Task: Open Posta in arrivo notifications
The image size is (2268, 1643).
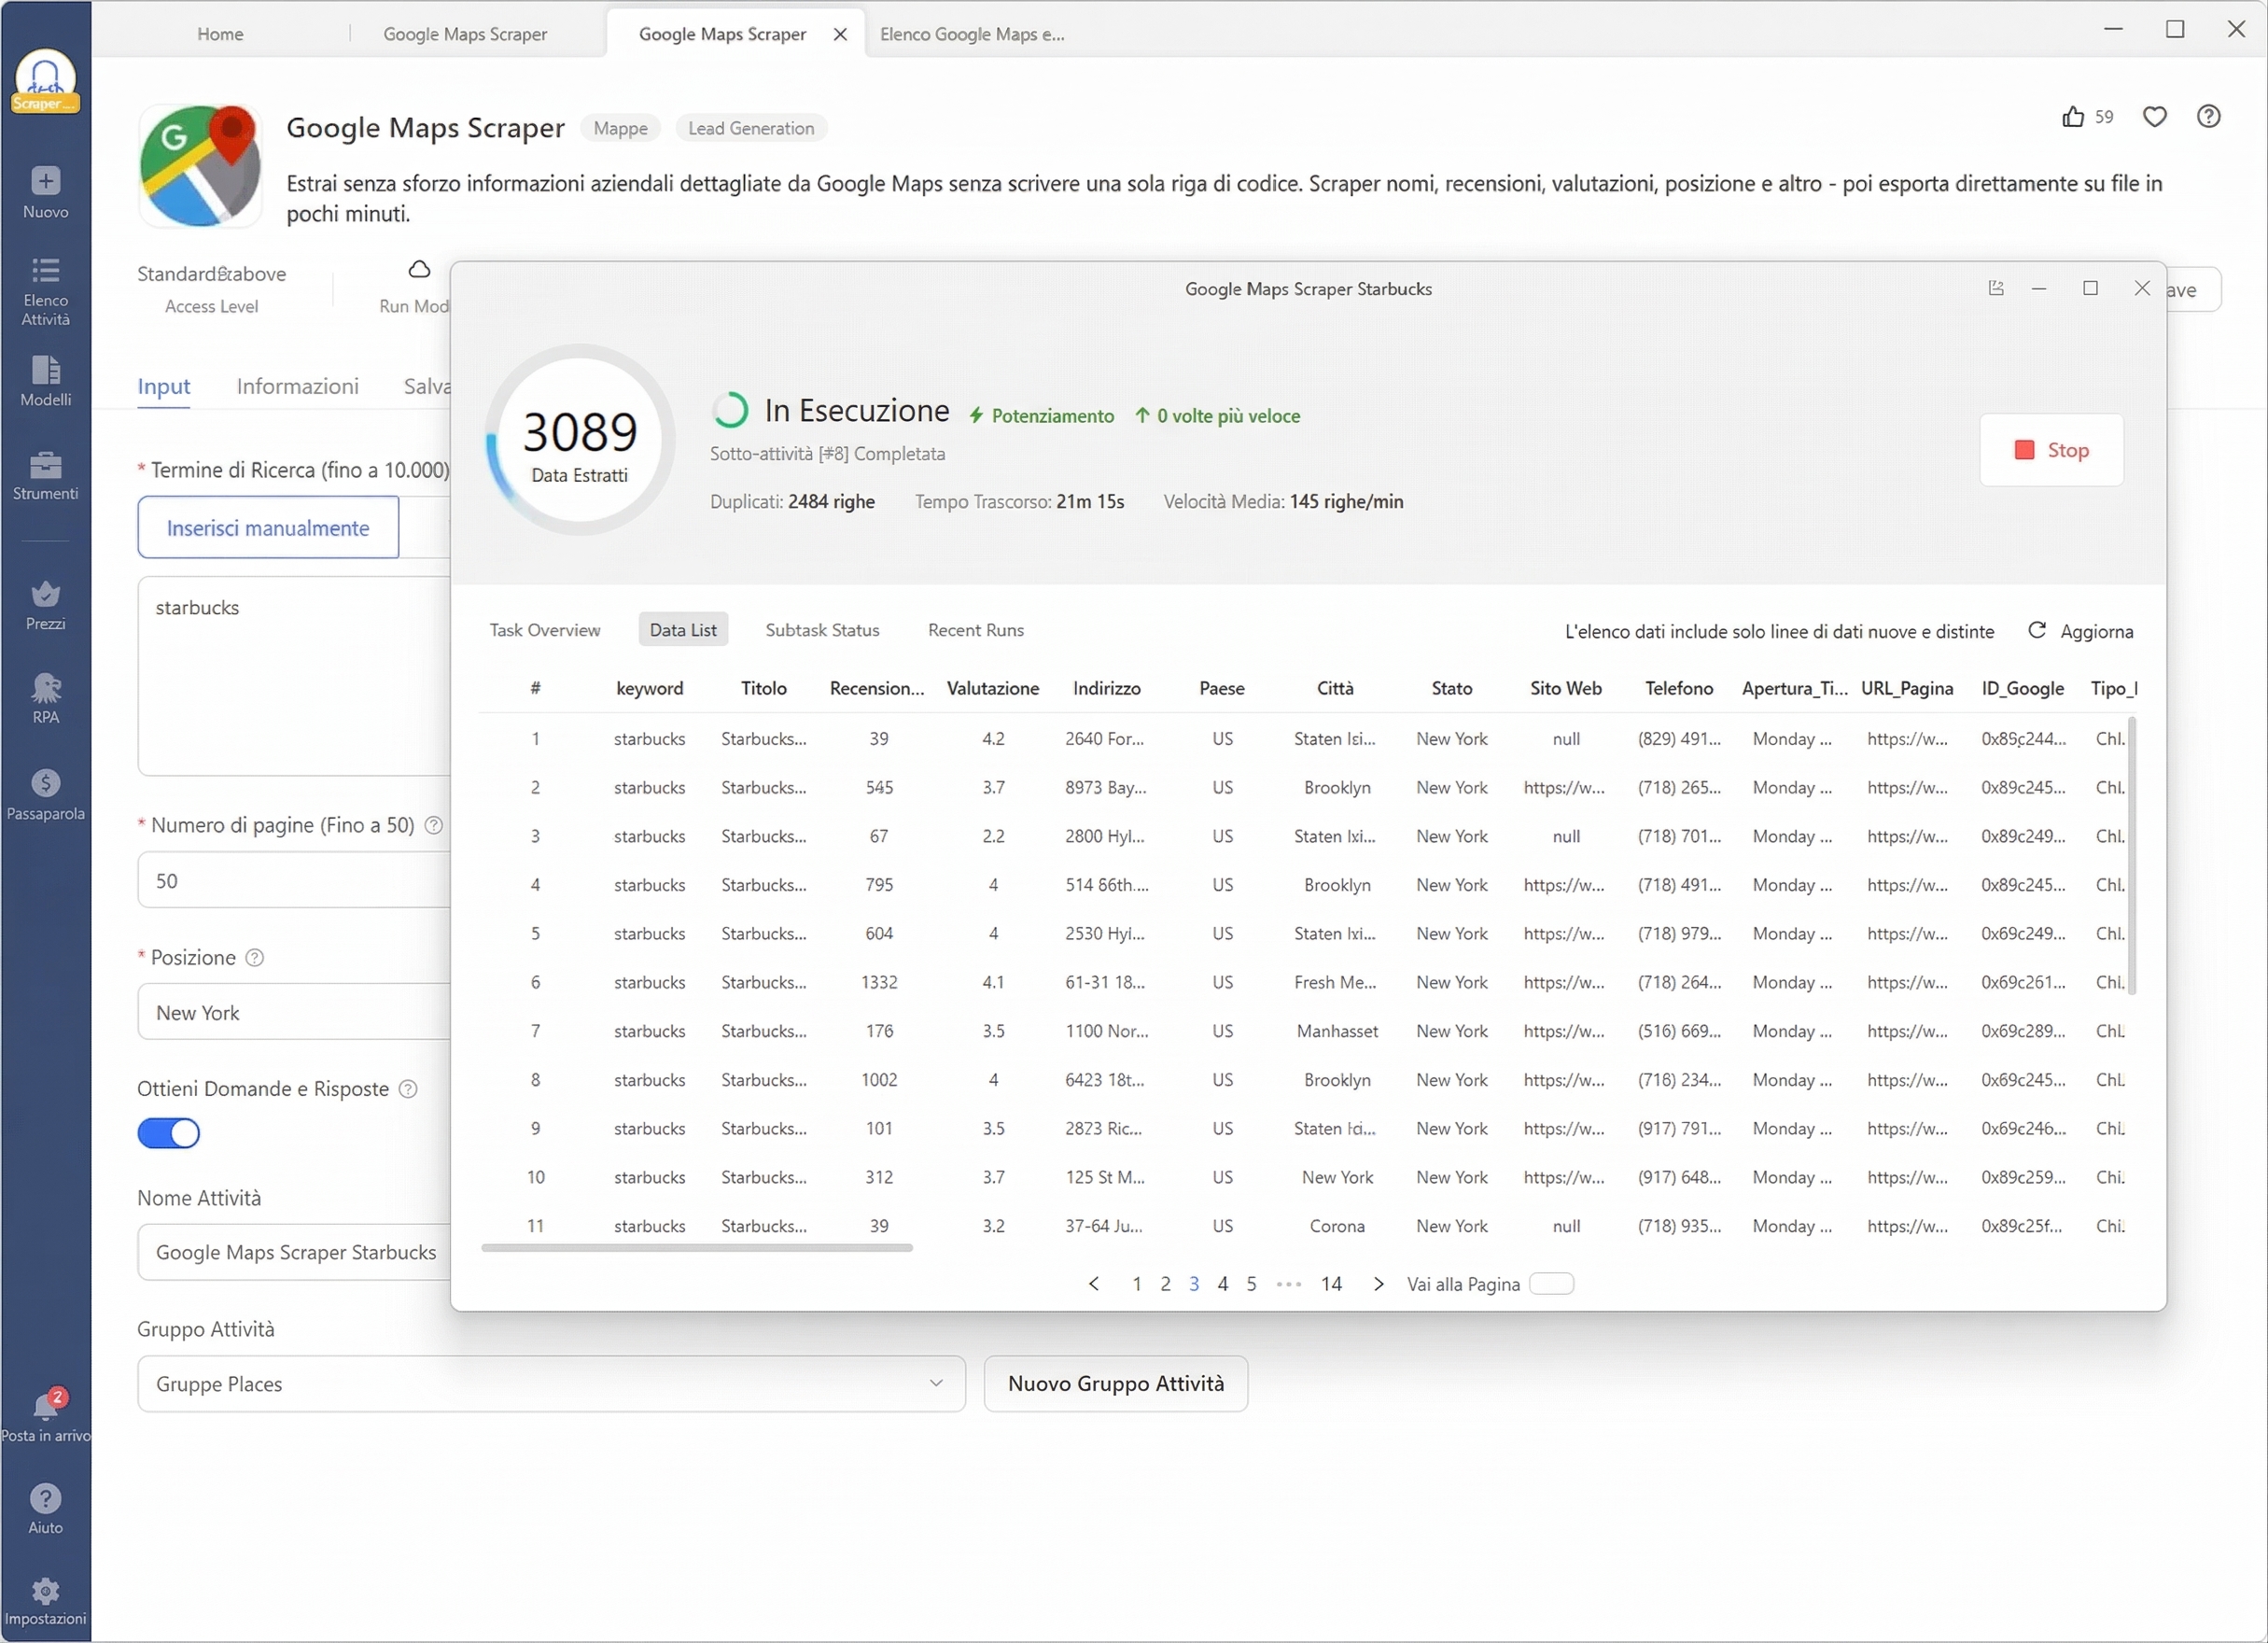Action: pyautogui.click(x=45, y=1416)
